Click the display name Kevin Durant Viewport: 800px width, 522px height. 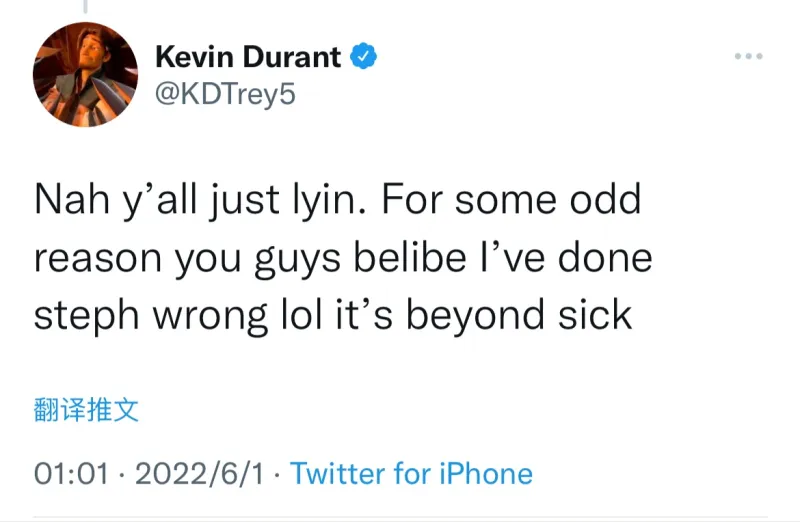(x=248, y=57)
